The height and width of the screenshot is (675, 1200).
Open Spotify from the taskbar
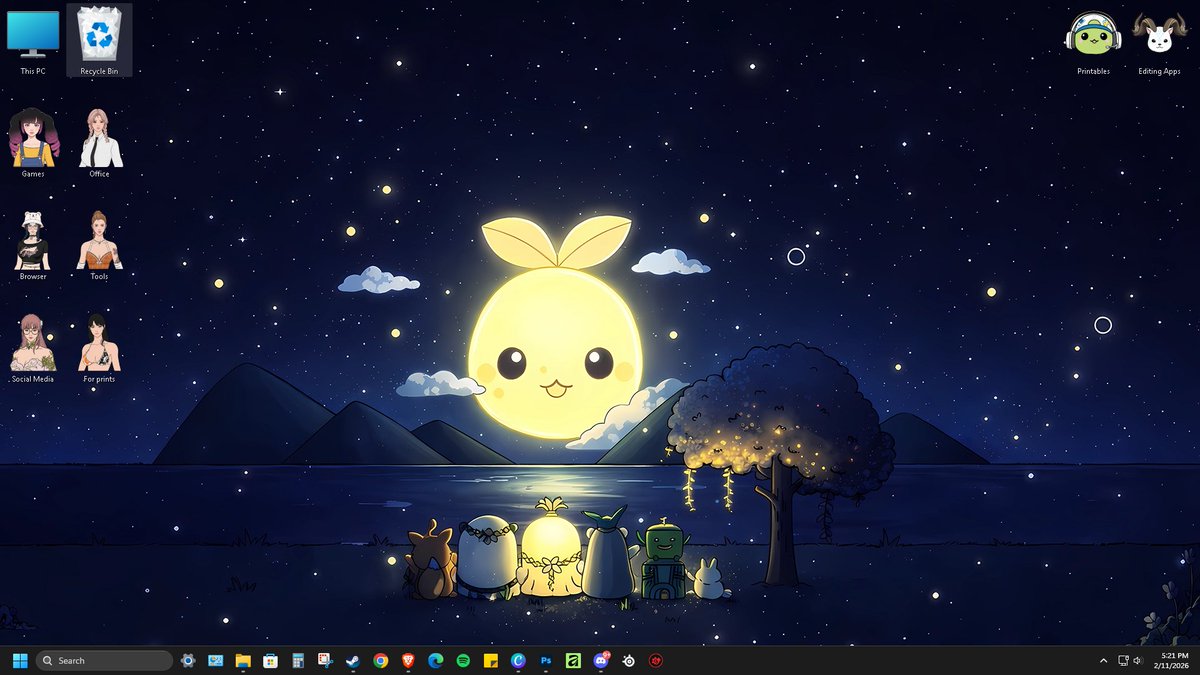pyautogui.click(x=463, y=660)
